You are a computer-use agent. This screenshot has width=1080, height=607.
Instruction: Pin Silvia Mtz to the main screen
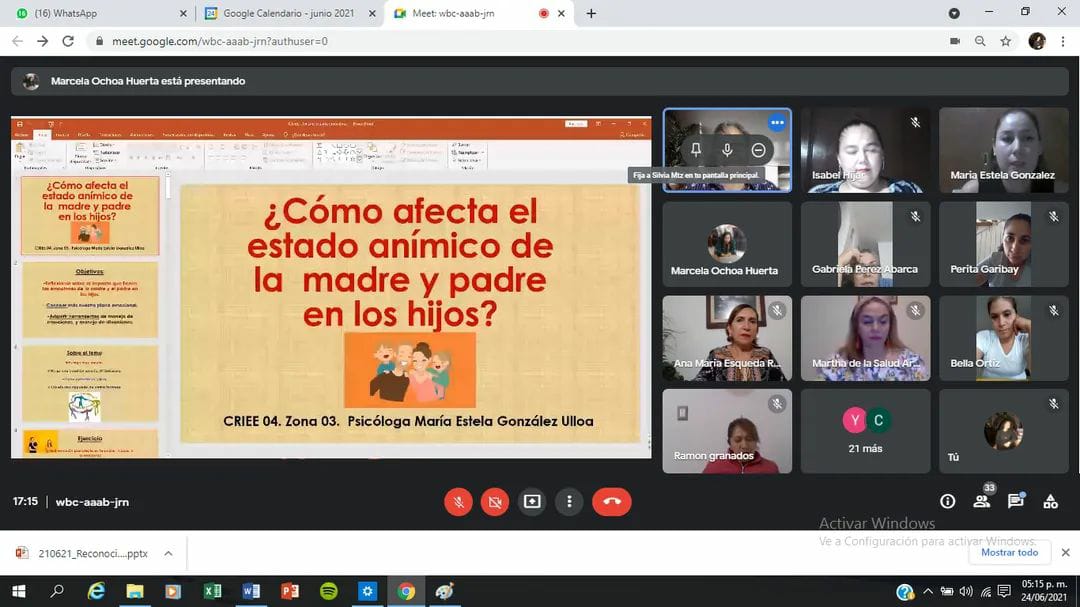pos(696,150)
